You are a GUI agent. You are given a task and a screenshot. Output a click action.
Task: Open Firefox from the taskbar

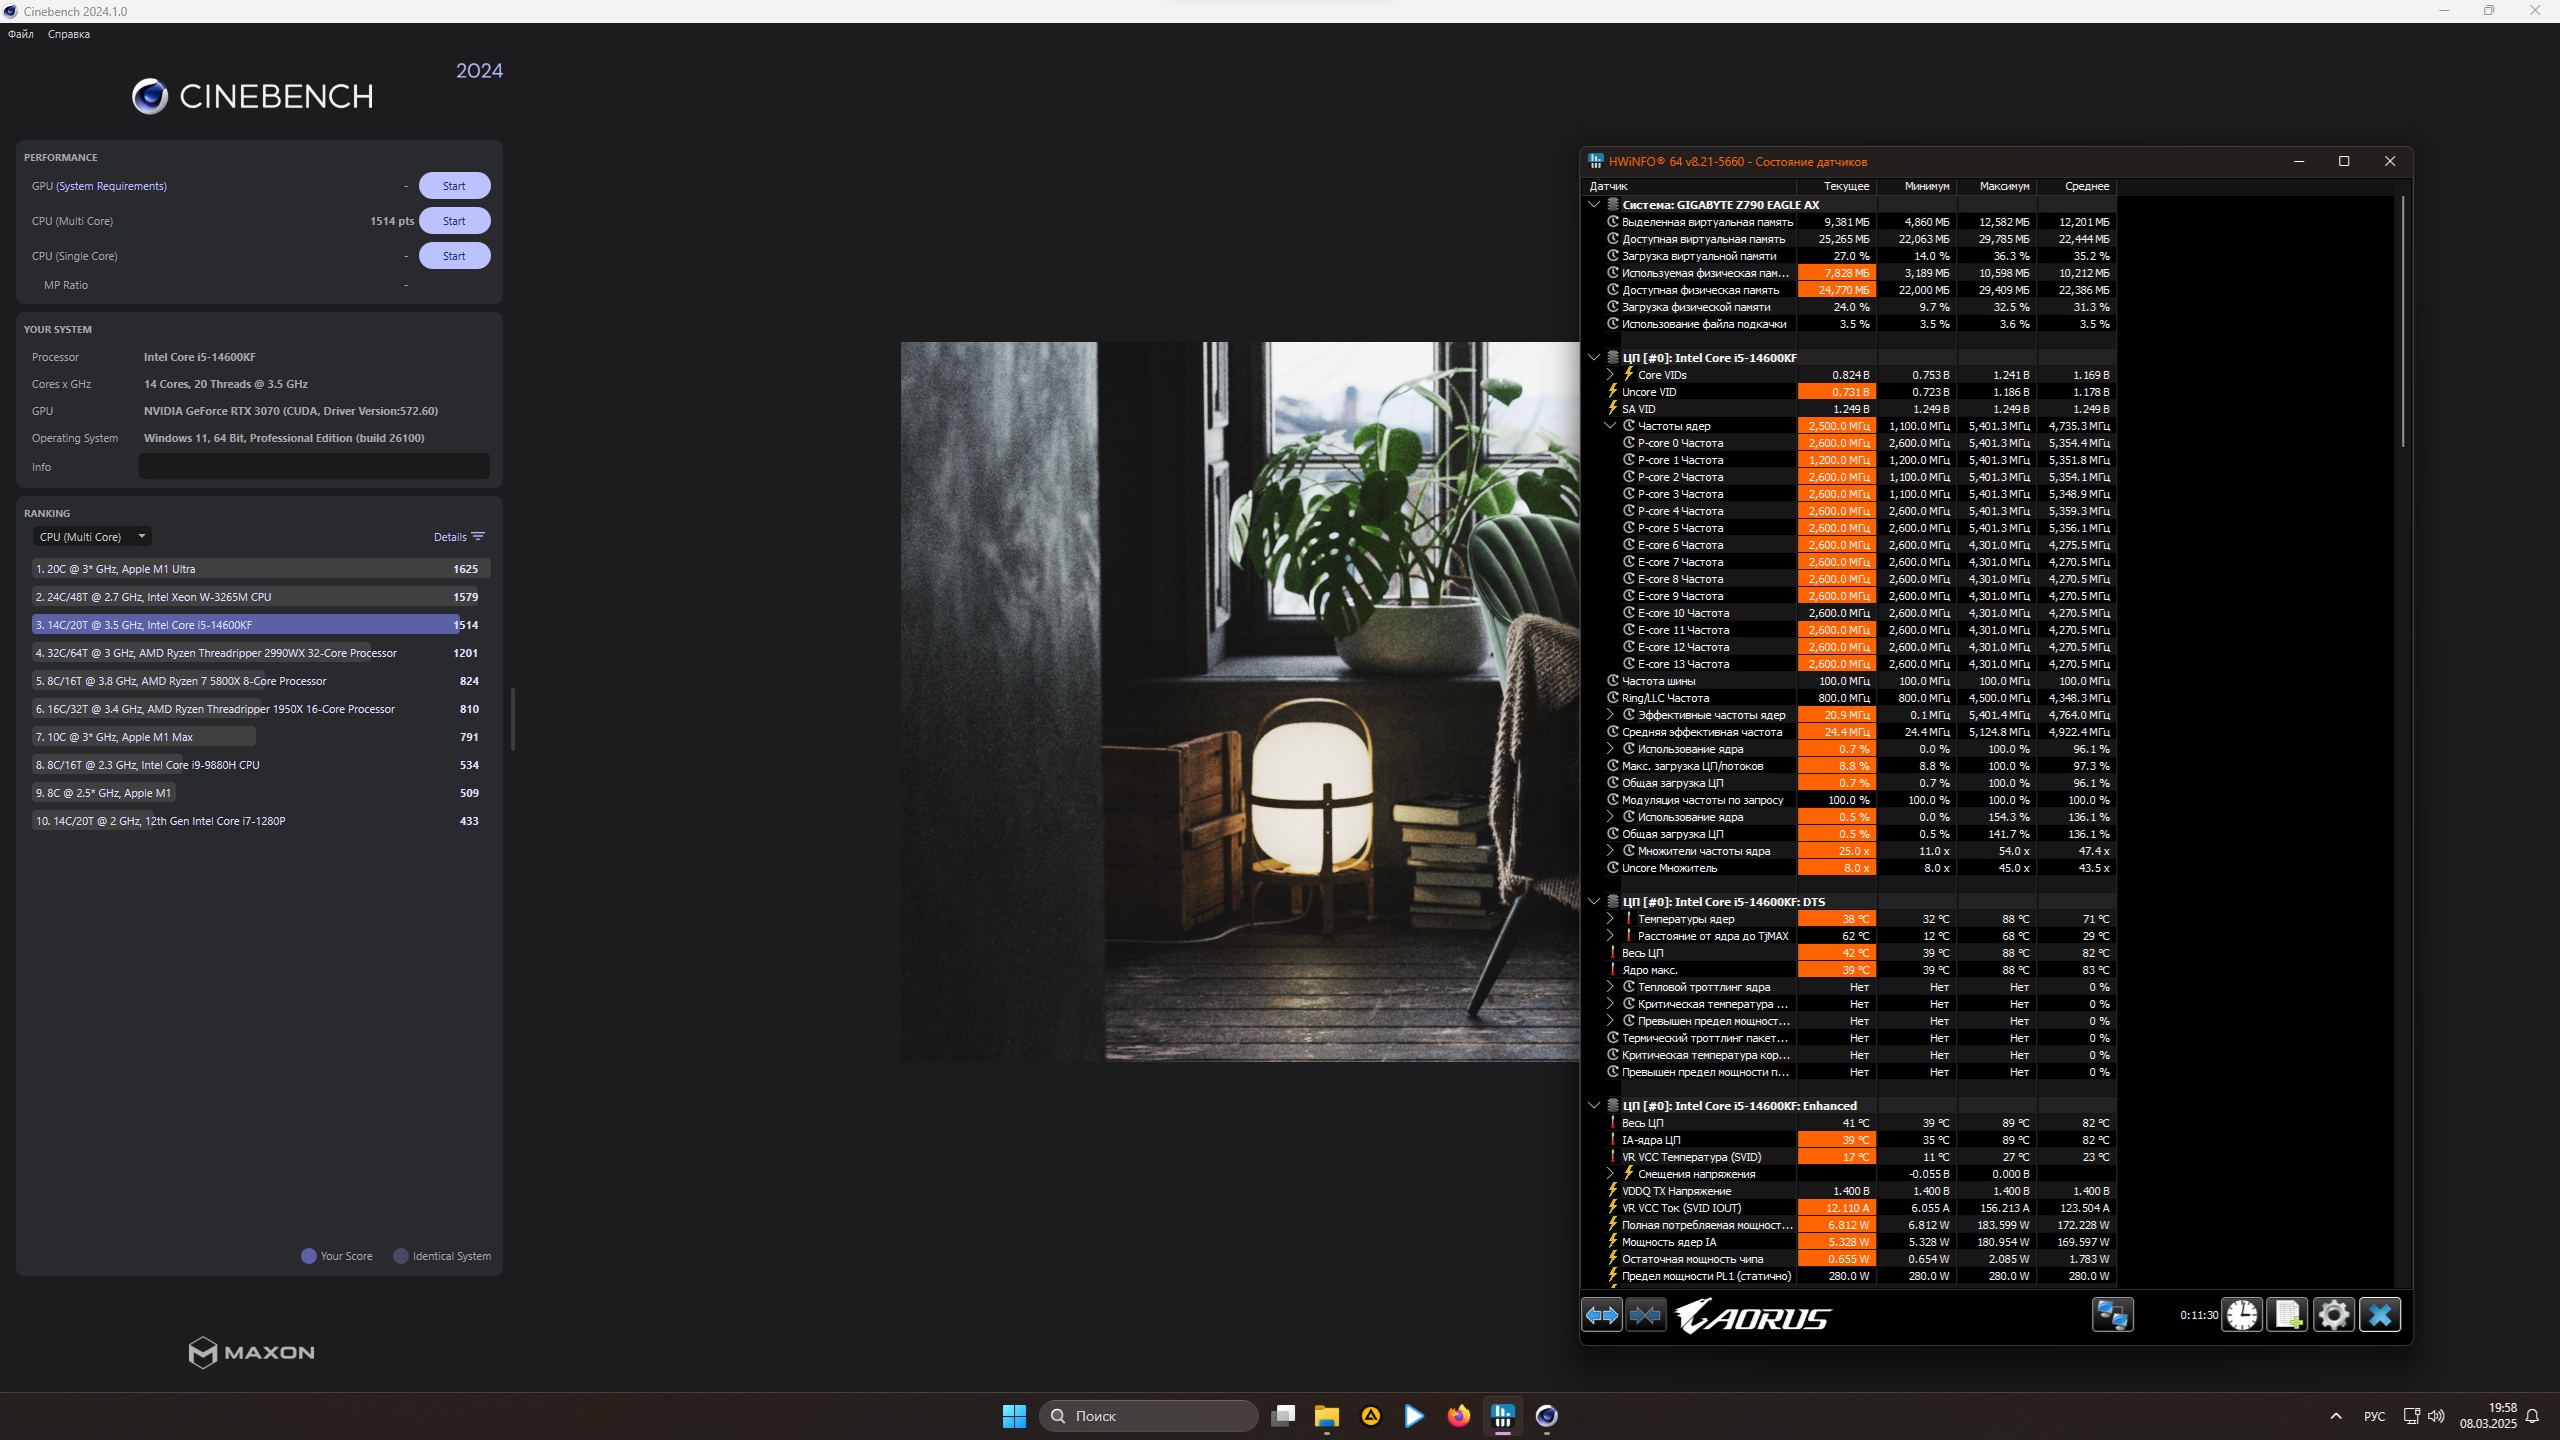tap(1458, 1416)
